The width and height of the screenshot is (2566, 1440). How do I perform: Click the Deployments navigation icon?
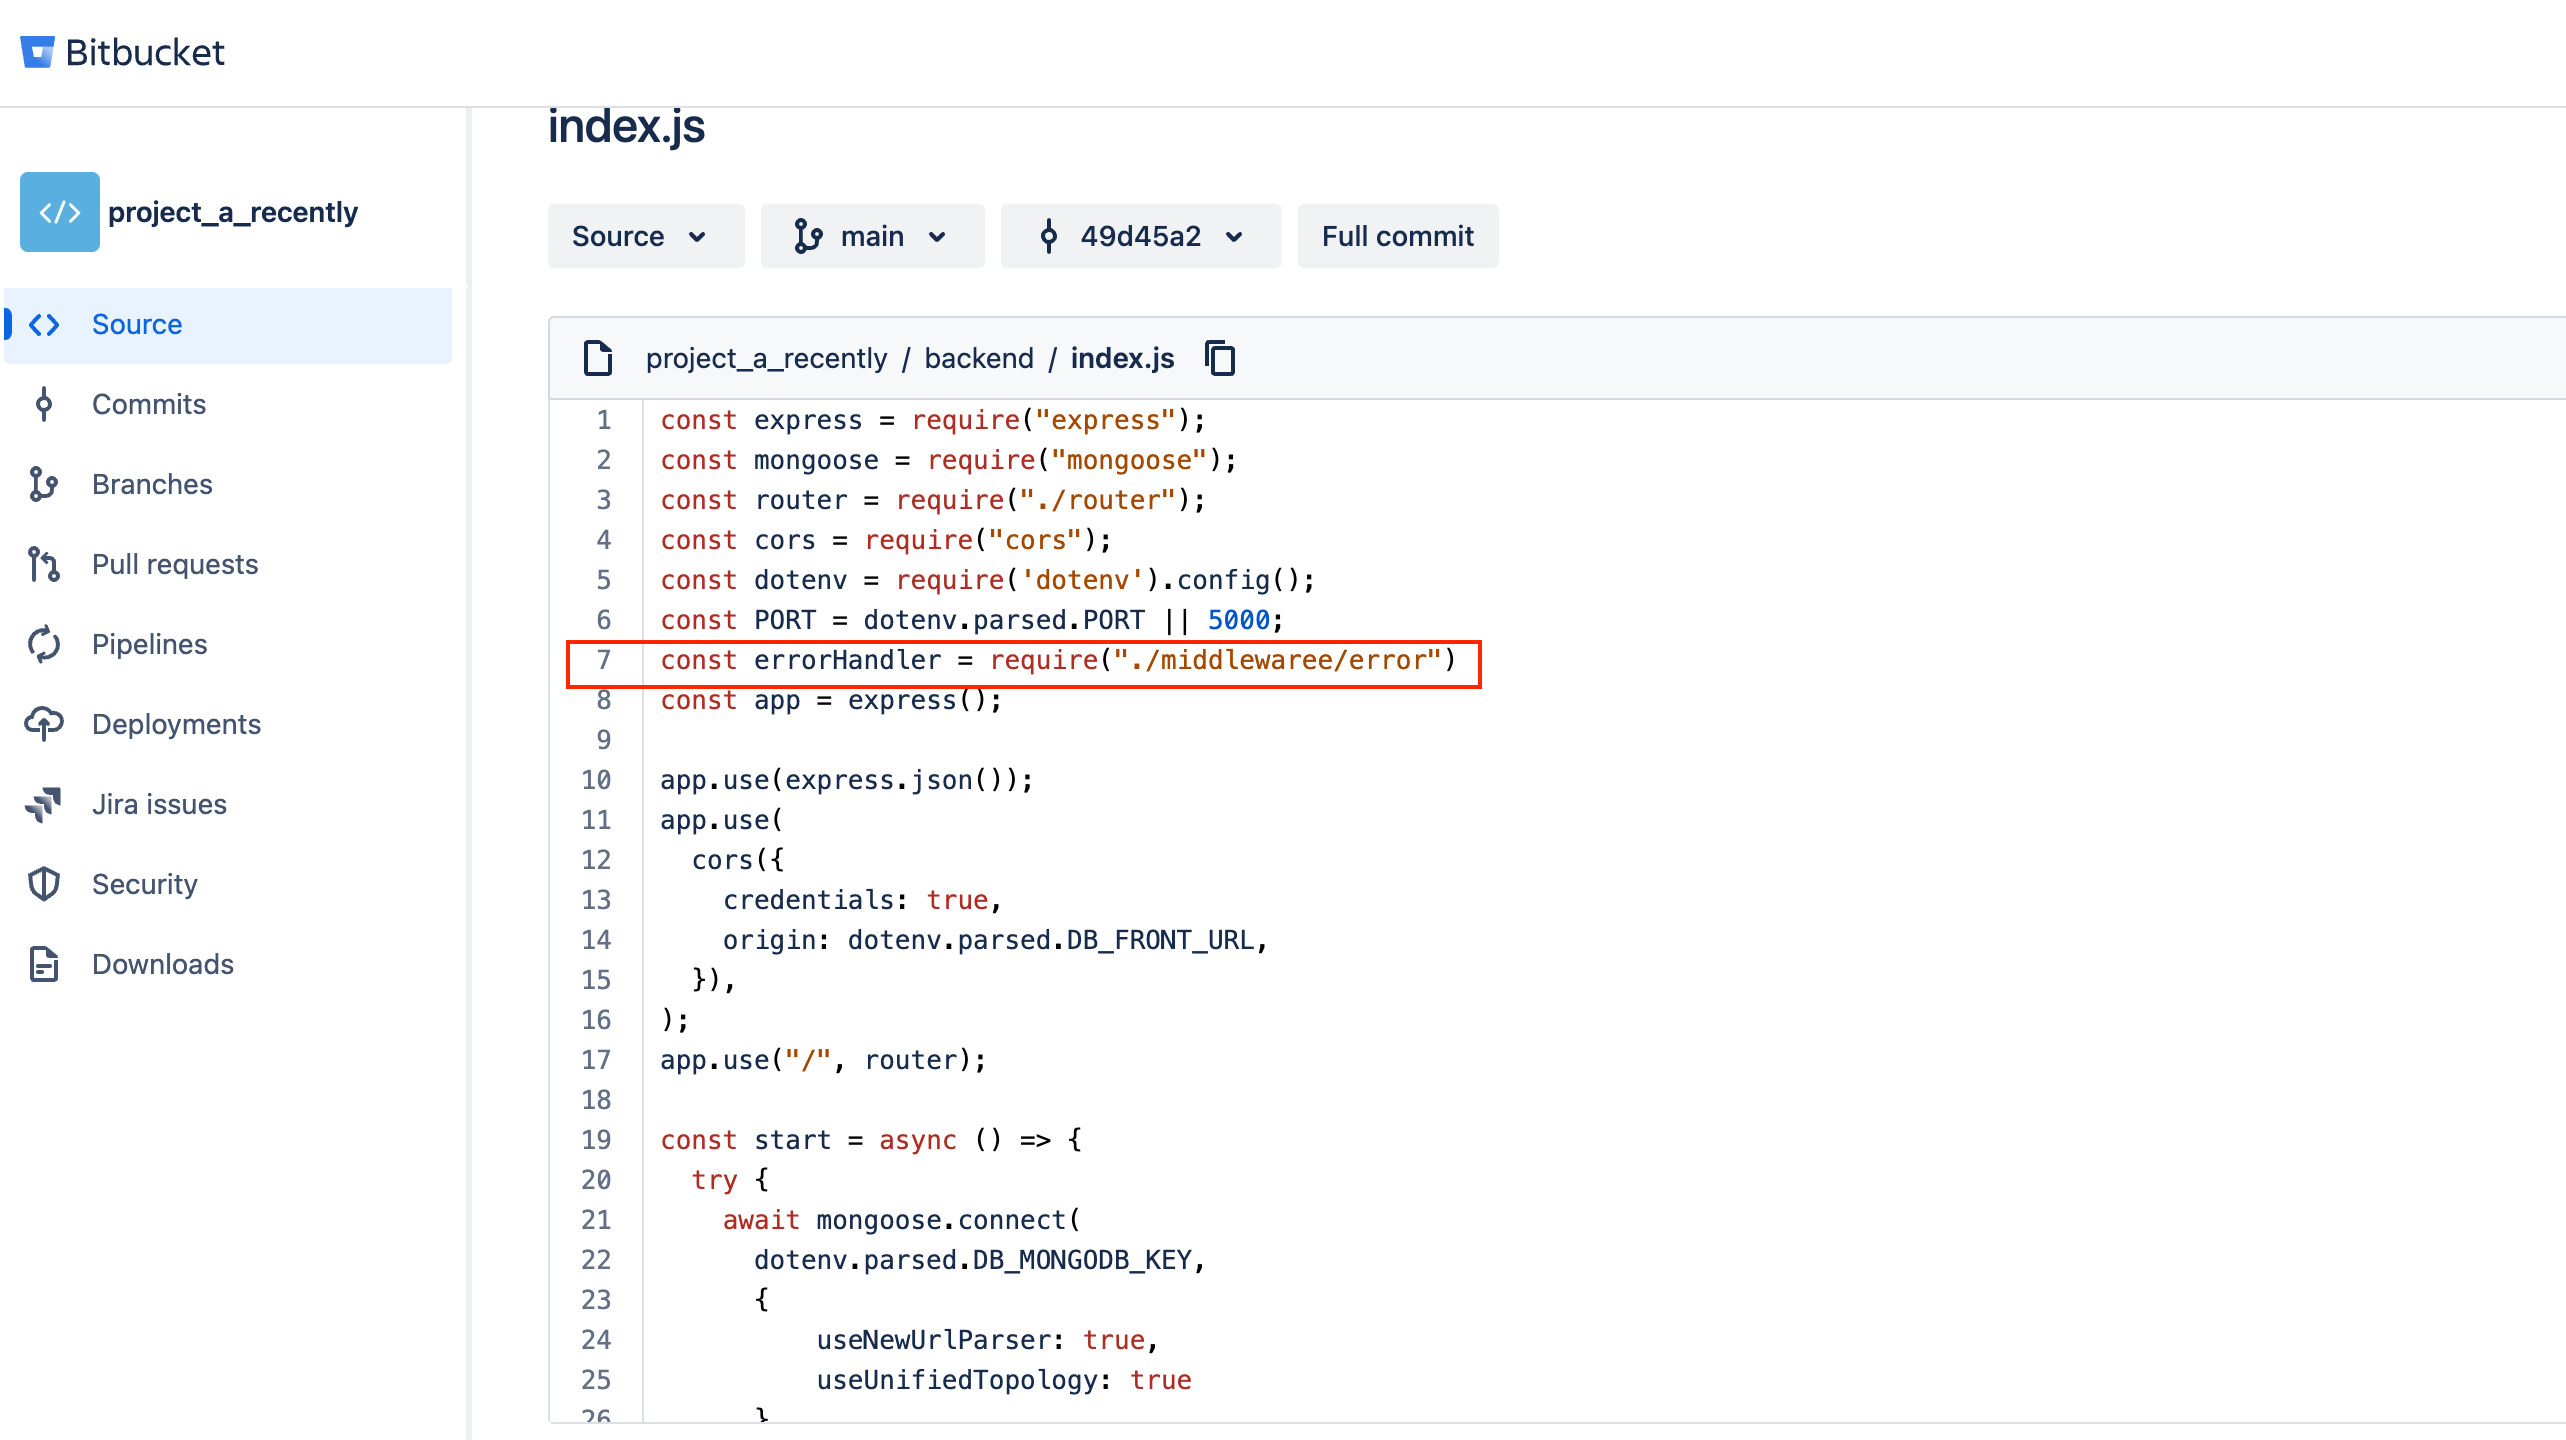pyautogui.click(x=49, y=724)
